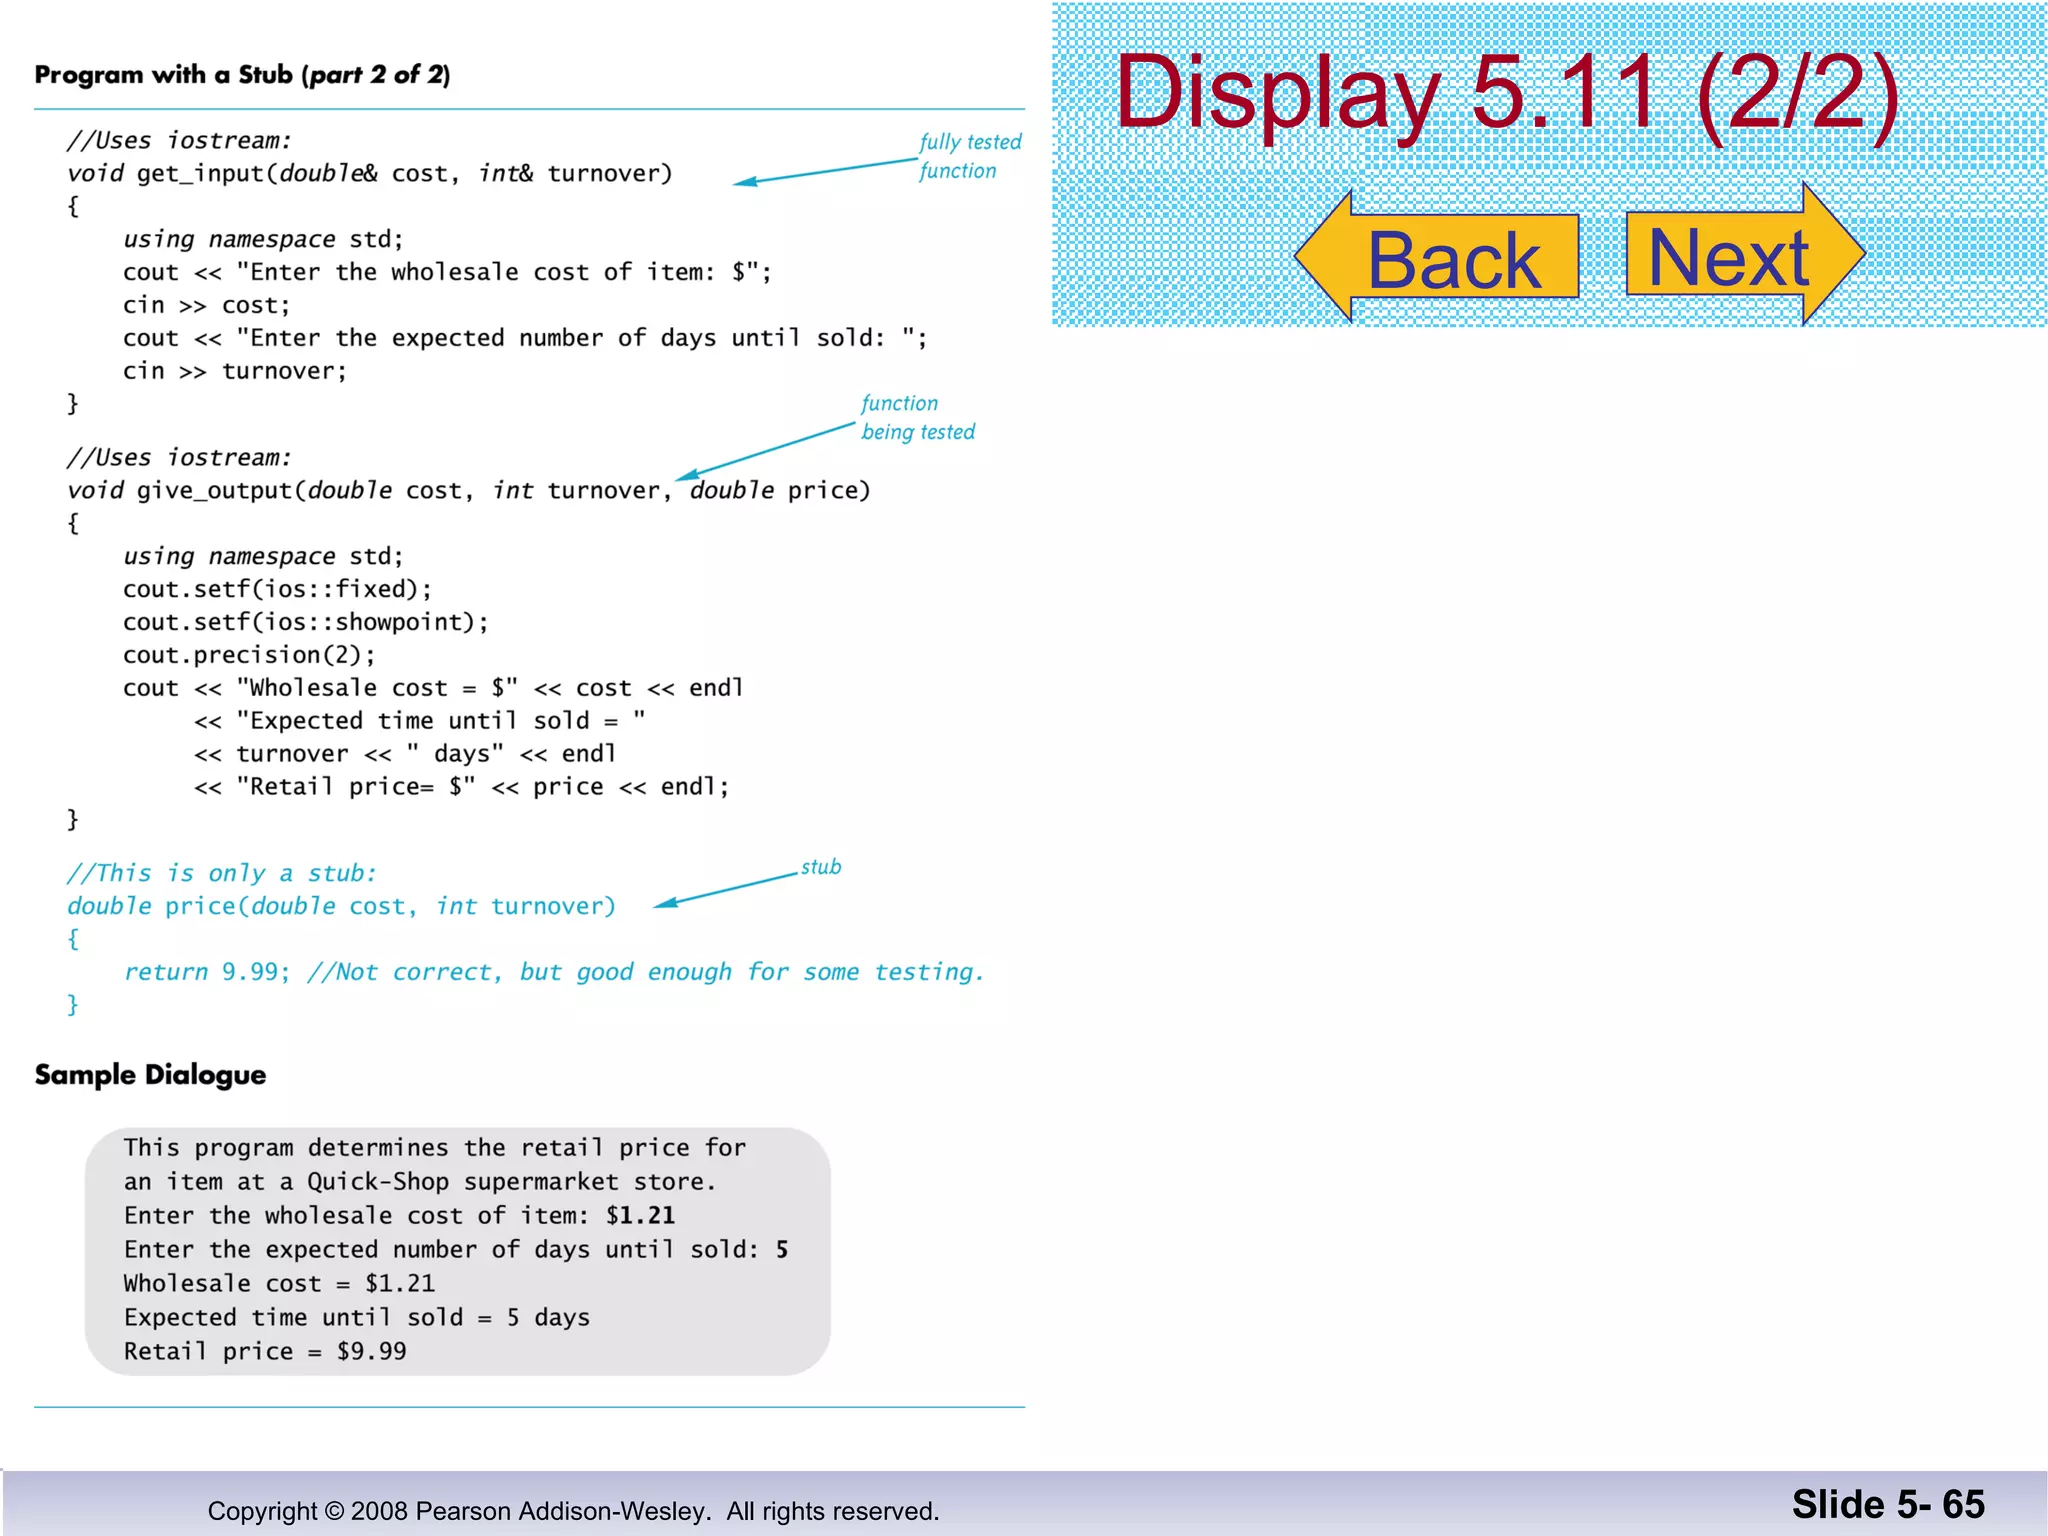The image size is (2048, 1536).
Task: Click the '"Retail price= $"' code line
Action: (x=461, y=787)
